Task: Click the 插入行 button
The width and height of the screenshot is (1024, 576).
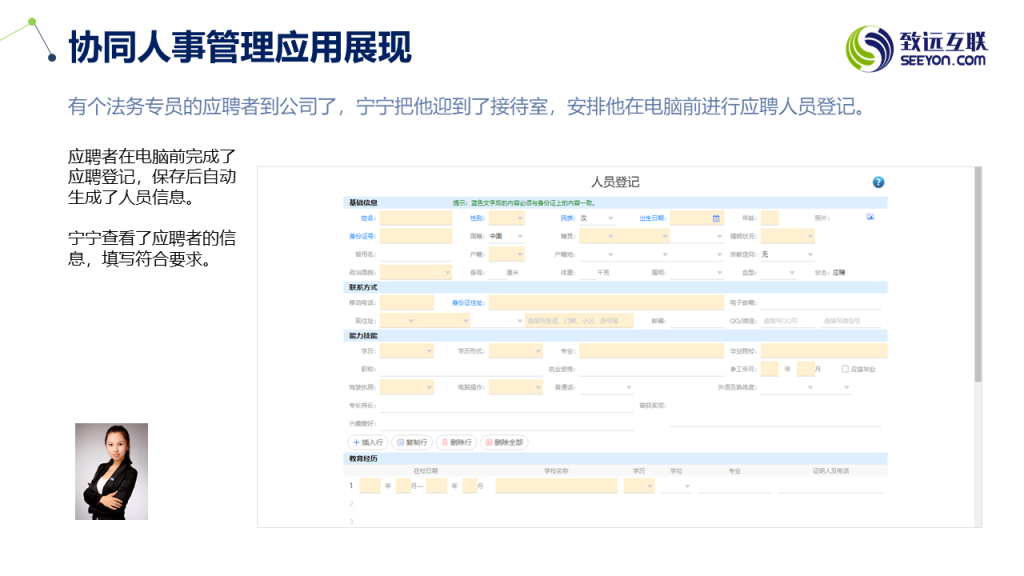Action: point(366,442)
